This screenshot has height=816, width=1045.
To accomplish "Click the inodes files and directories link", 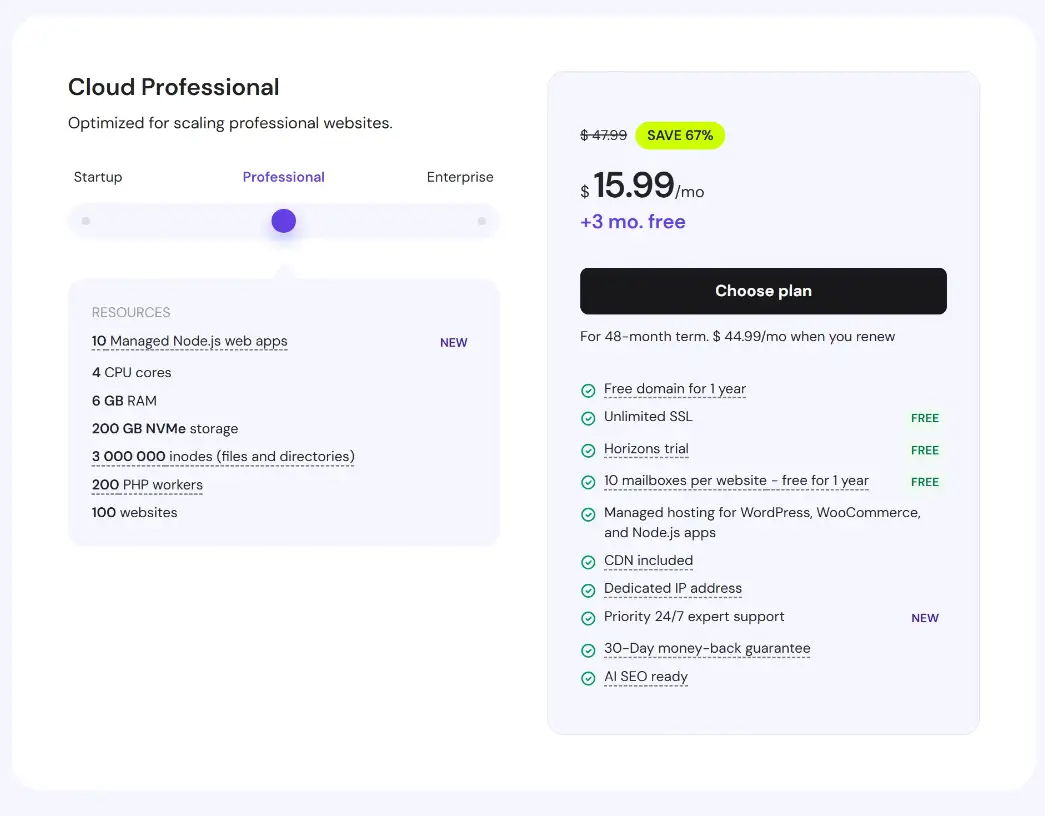I will 223,457.
